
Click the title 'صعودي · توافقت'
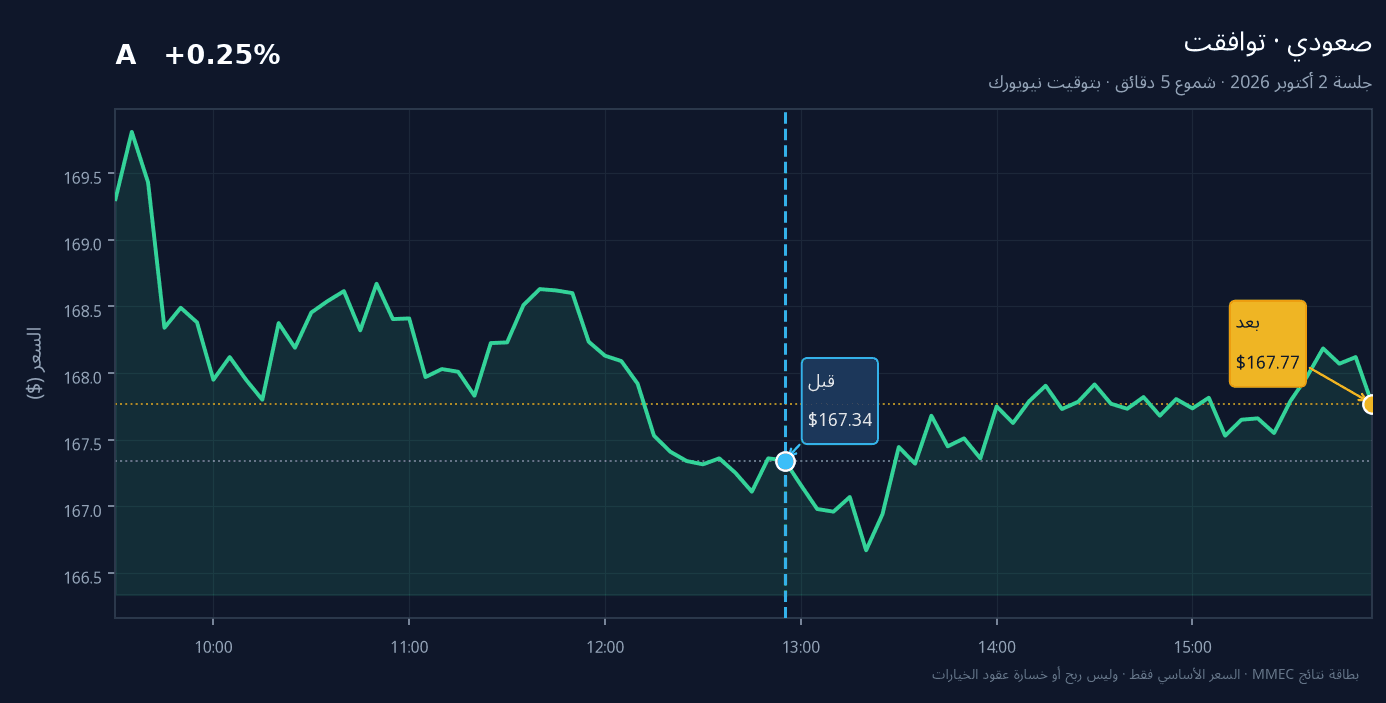point(1277,43)
